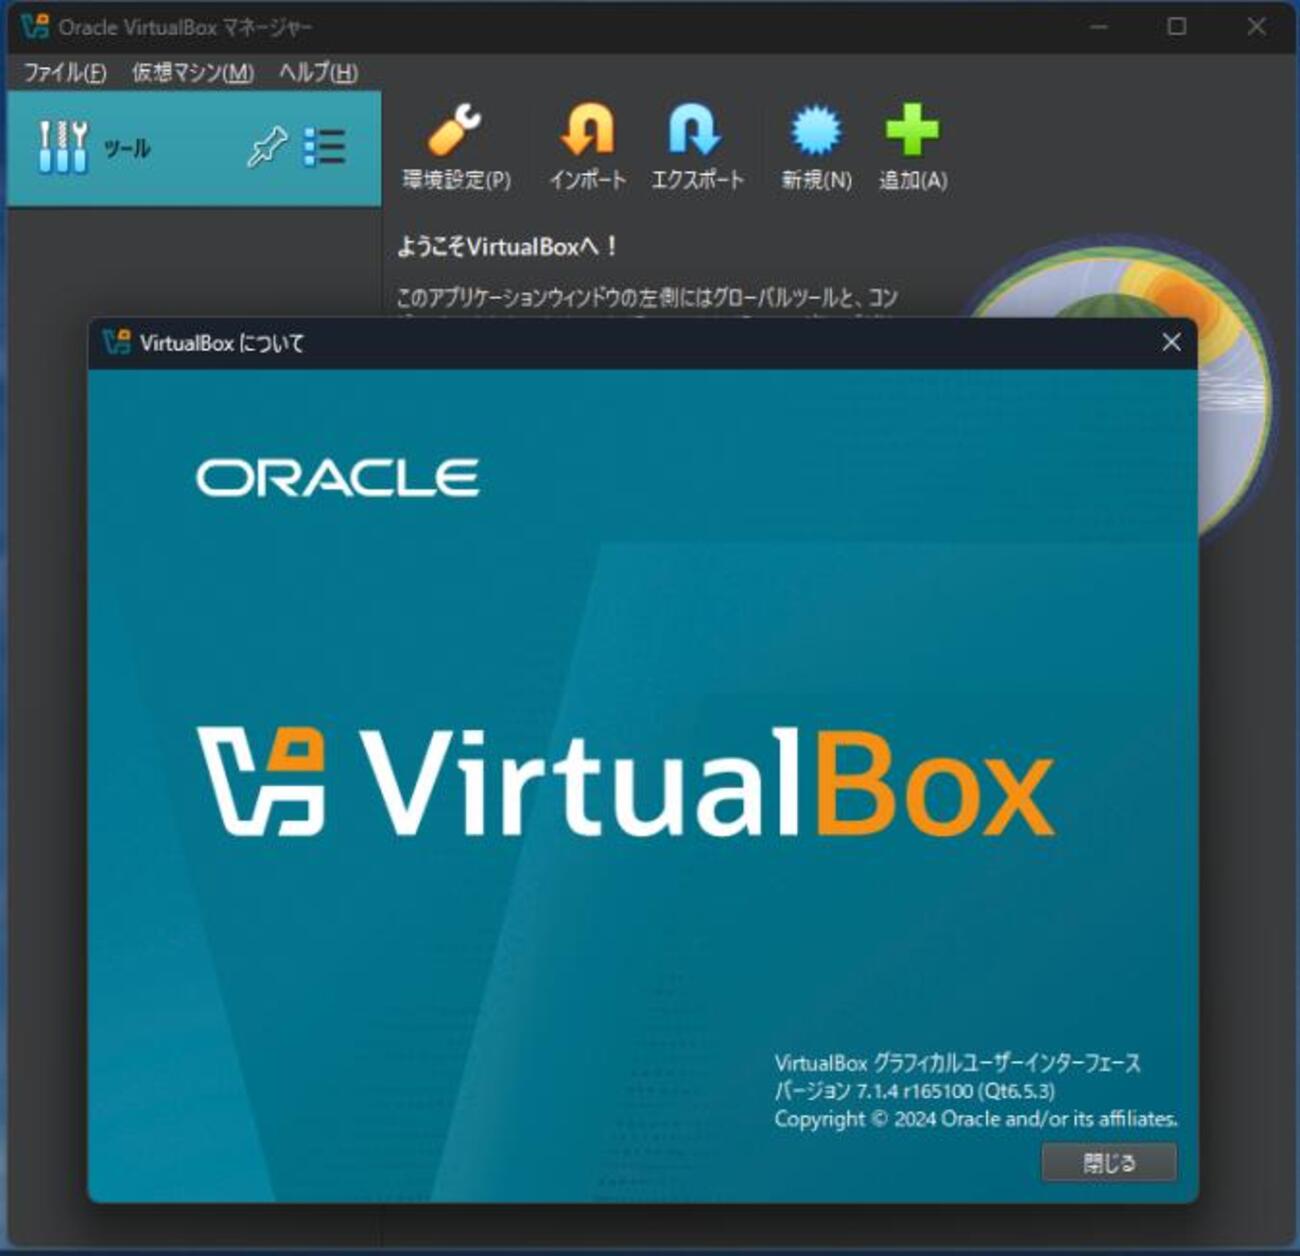Click the VirtualBox について dialog title

click(x=221, y=343)
